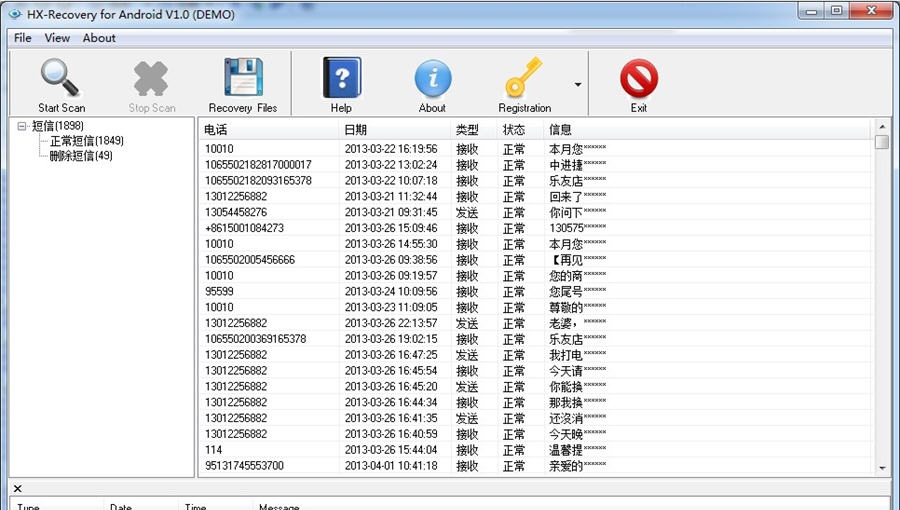Select 删除短信(49) in the tree
Image resolution: width=900 pixels, height=510 pixels.
click(81, 156)
